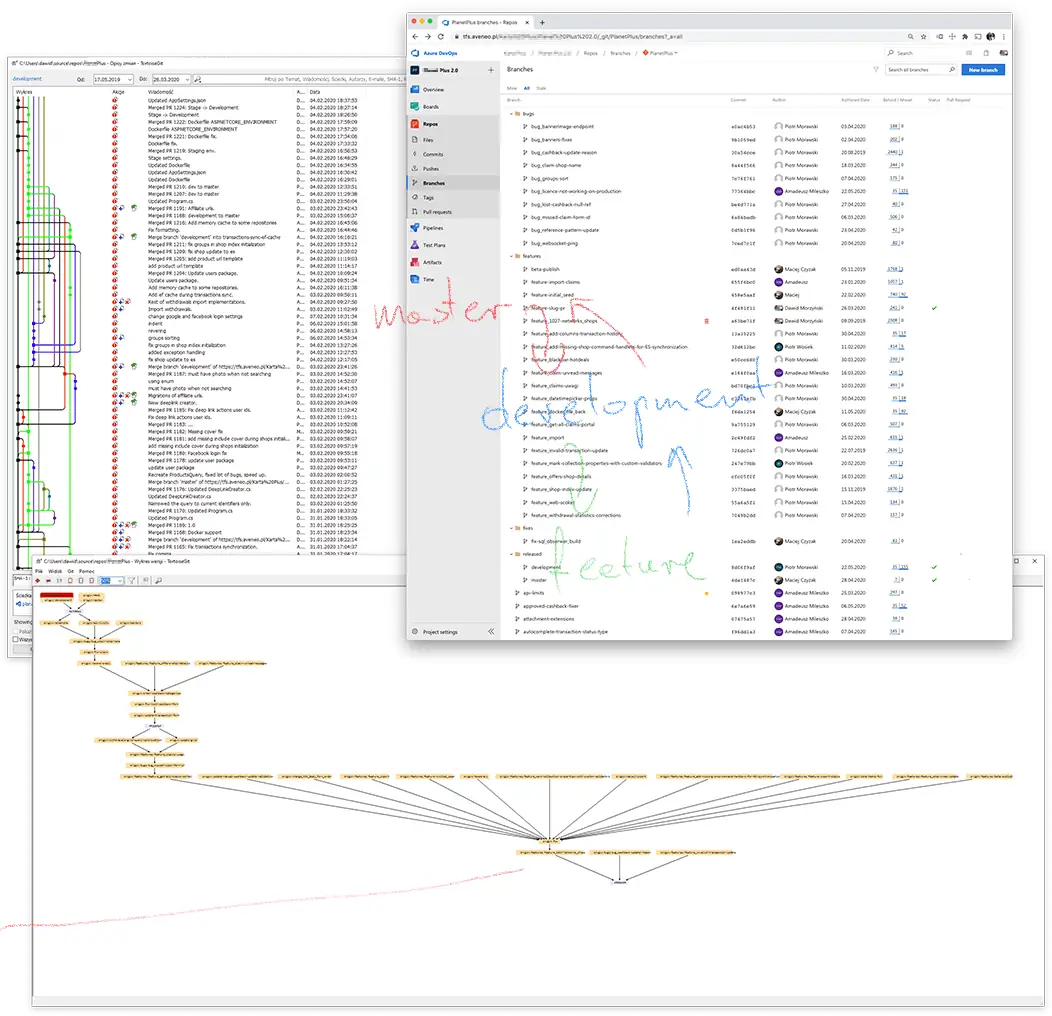Screen dimensions: 1052x1016
Task: Click Repos in the breadcrumb
Action: point(590,53)
